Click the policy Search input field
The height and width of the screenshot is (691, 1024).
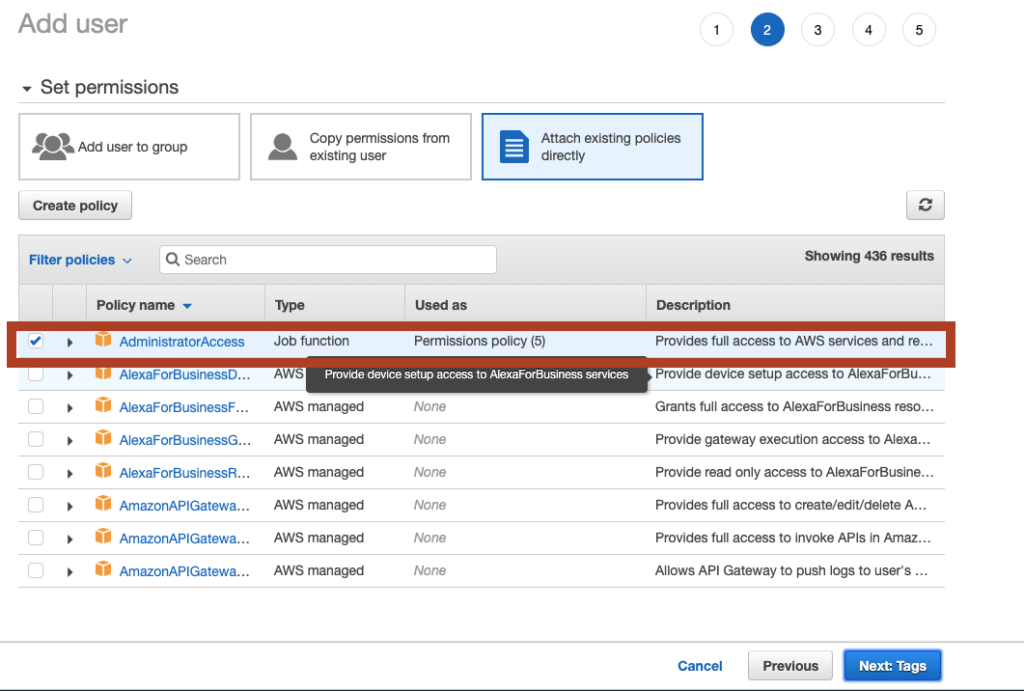[328, 259]
